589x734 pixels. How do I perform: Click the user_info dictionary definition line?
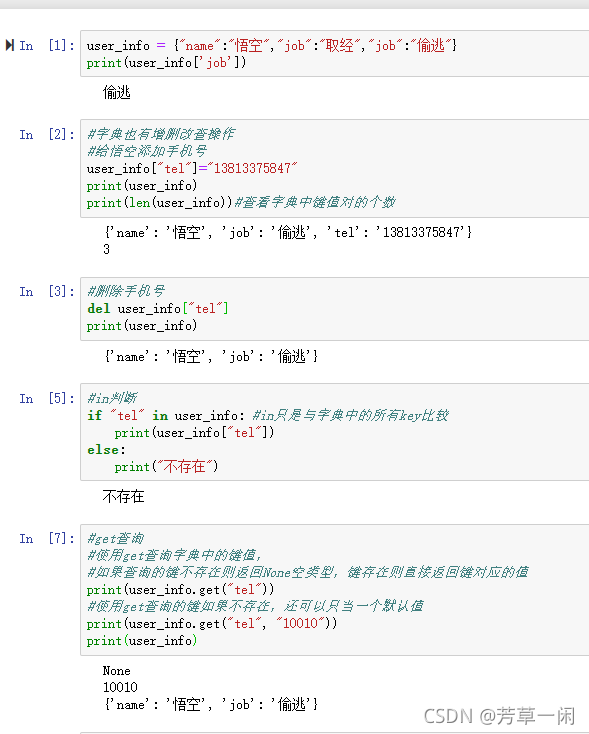(x=272, y=45)
